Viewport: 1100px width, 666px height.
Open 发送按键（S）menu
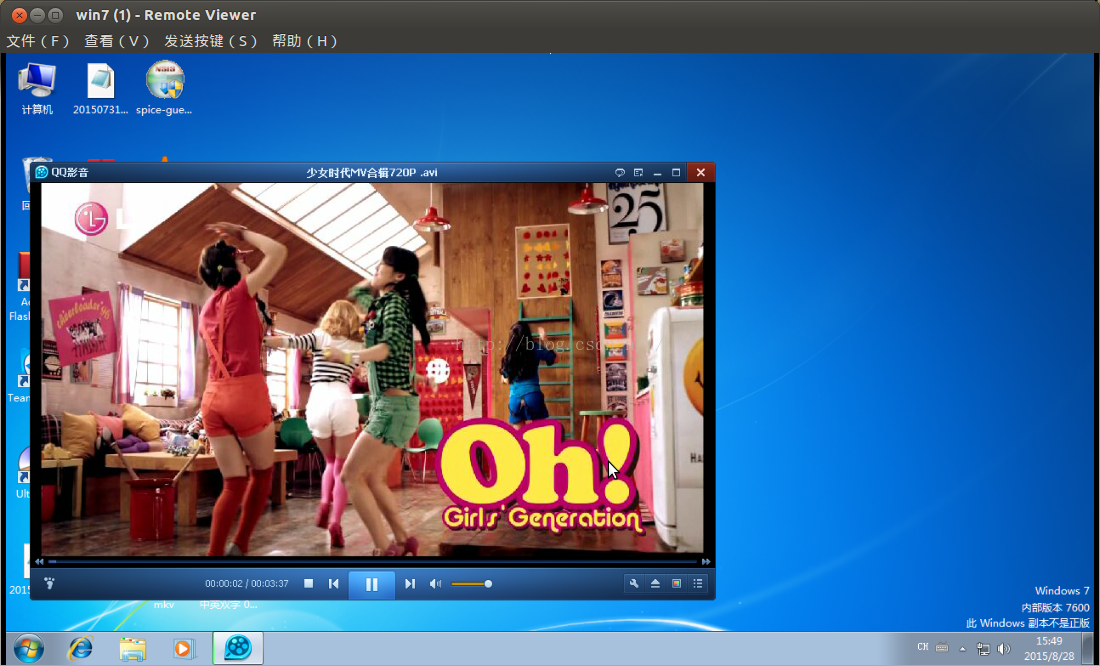click(211, 41)
